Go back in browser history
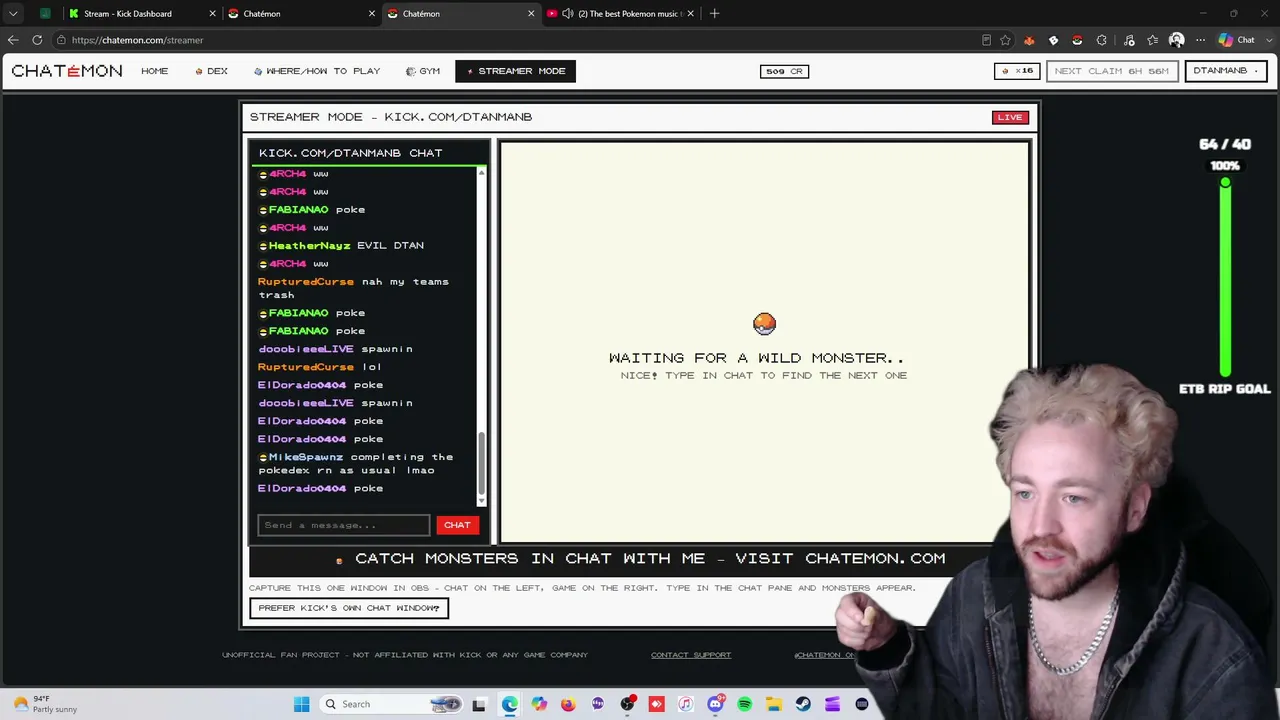 click(x=13, y=40)
